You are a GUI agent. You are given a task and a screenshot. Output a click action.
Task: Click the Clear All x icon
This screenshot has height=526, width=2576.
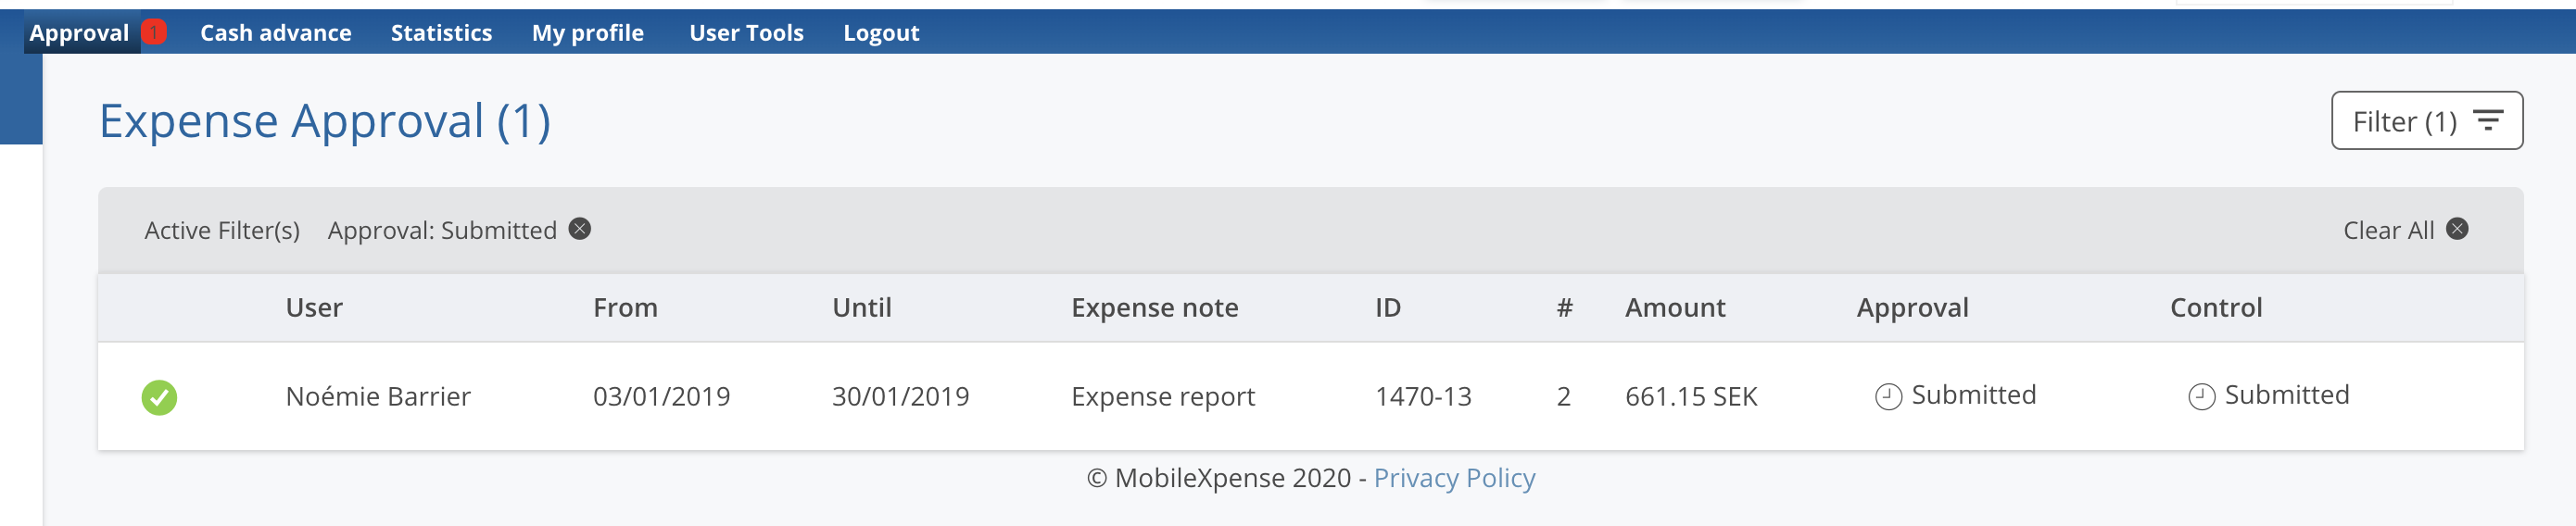[x=2457, y=229]
